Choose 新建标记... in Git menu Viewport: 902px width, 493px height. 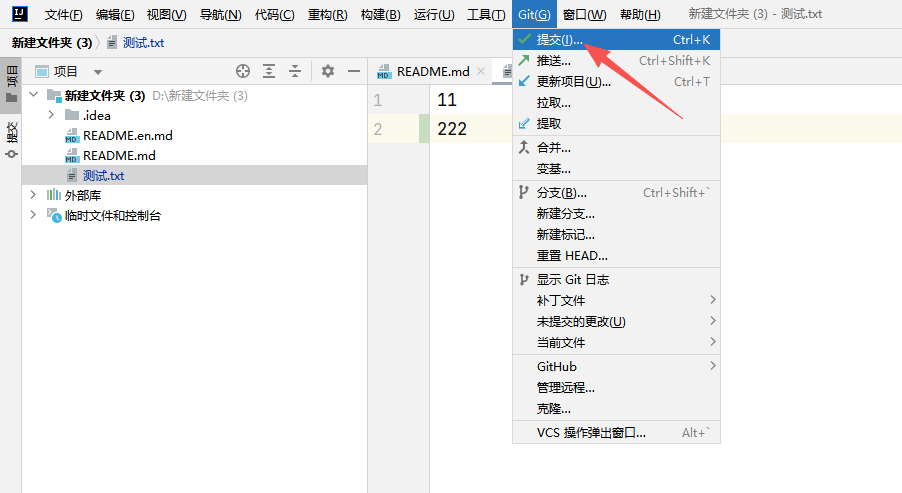(x=616, y=235)
